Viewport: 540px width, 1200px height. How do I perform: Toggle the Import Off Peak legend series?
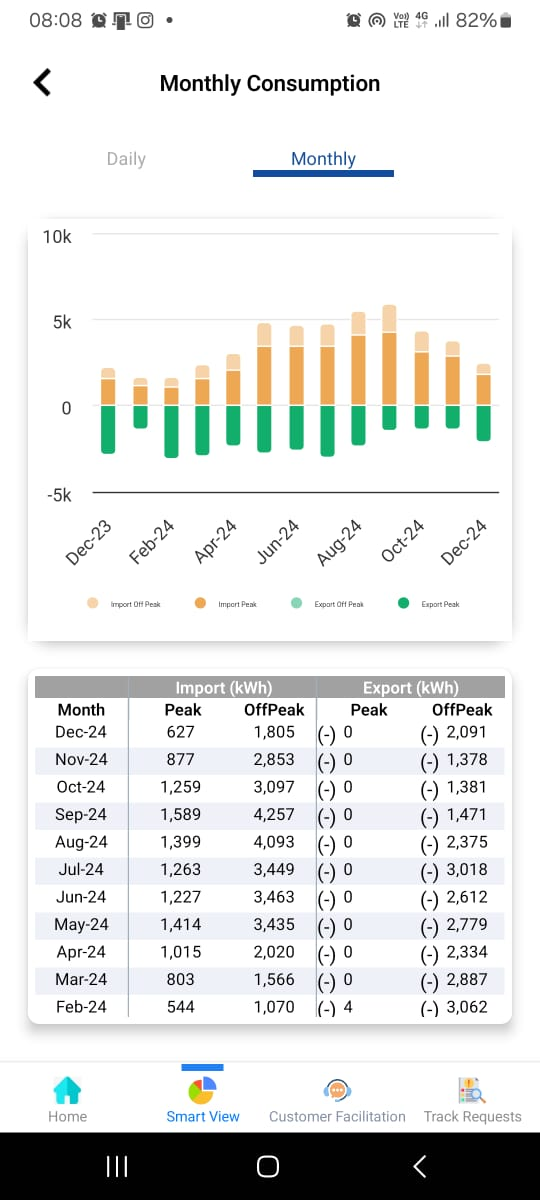pyautogui.click(x=124, y=604)
